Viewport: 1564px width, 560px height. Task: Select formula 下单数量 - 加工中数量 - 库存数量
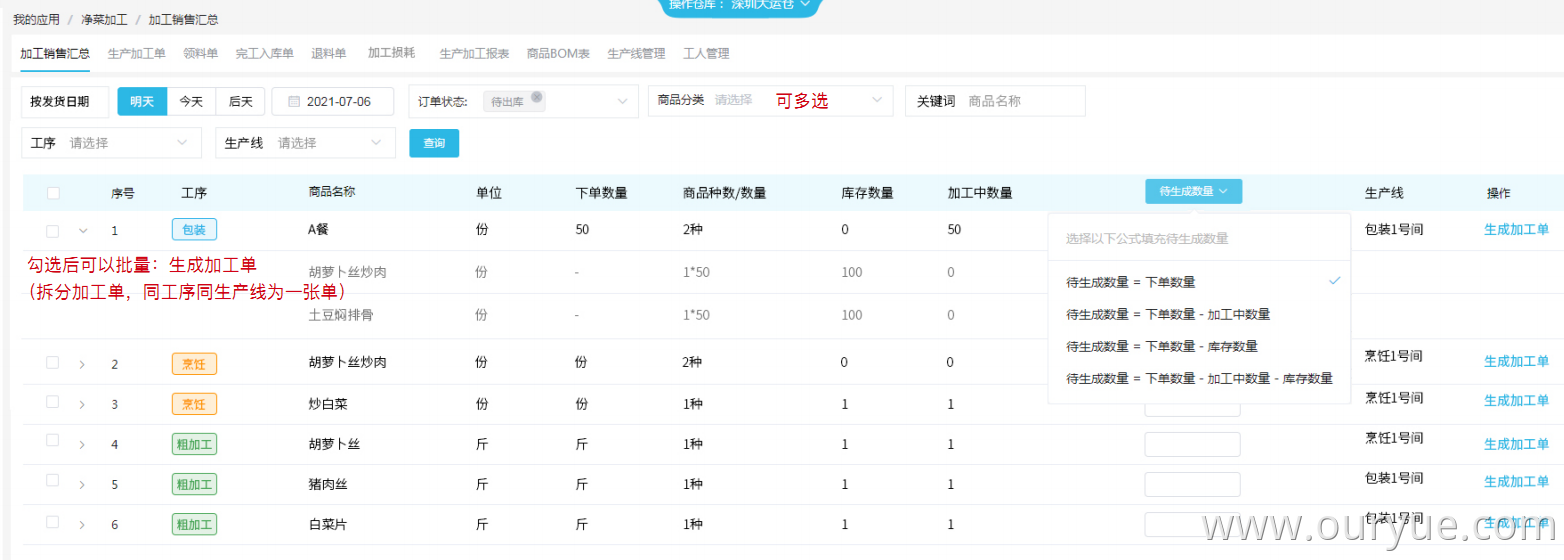pyautogui.click(x=1199, y=379)
